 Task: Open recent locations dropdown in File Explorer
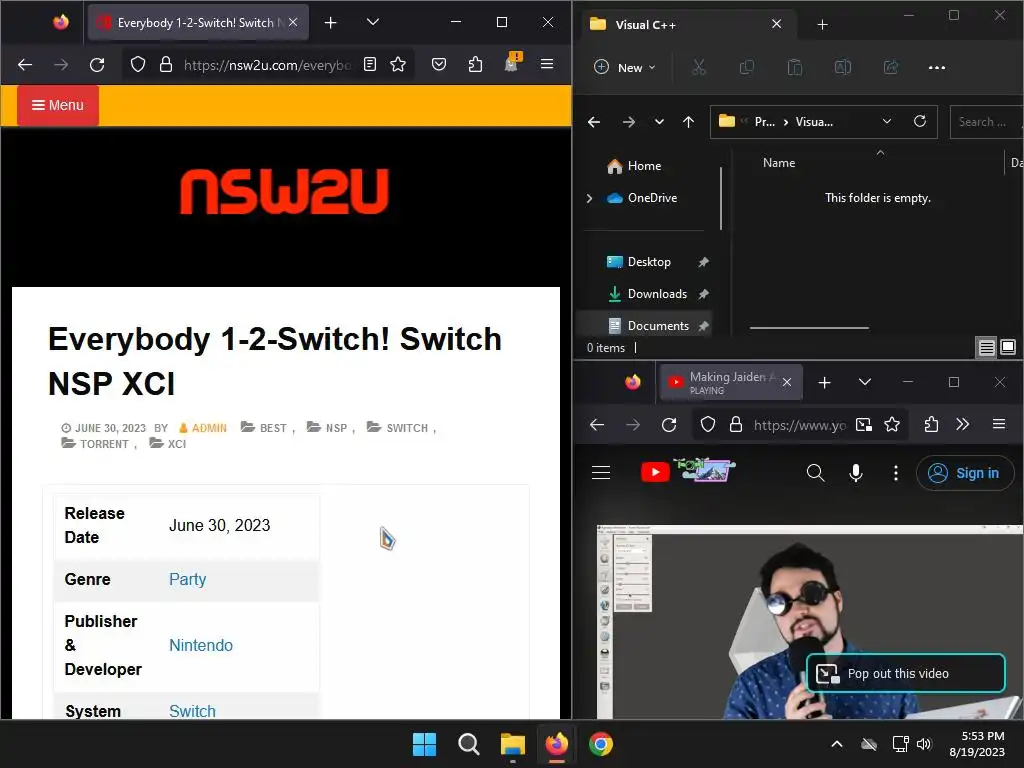pyautogui.click(x=660, y=122)
